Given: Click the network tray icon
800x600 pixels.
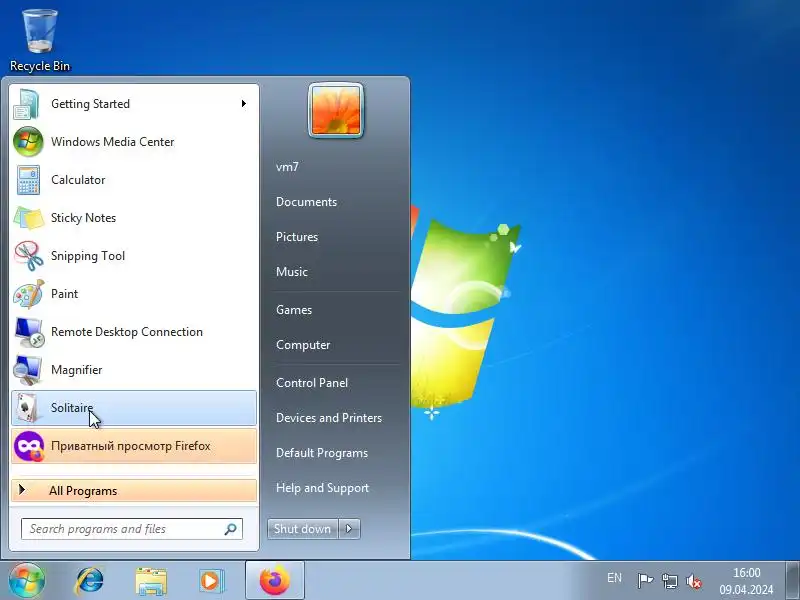Looking at the screenshot, I should click(x=669, y=581).
